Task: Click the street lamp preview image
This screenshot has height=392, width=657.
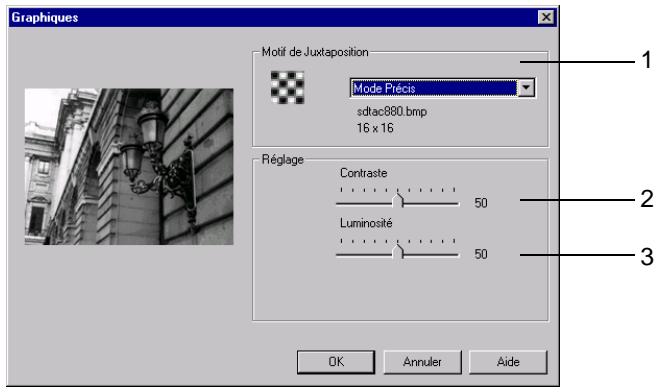Action: click(x=129, y=166)
